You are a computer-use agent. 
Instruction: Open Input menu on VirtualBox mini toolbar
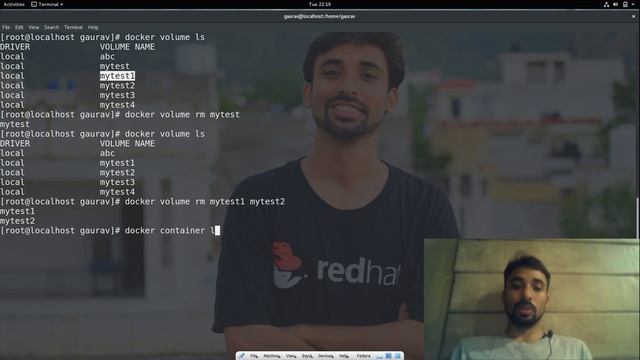point(307,356)
